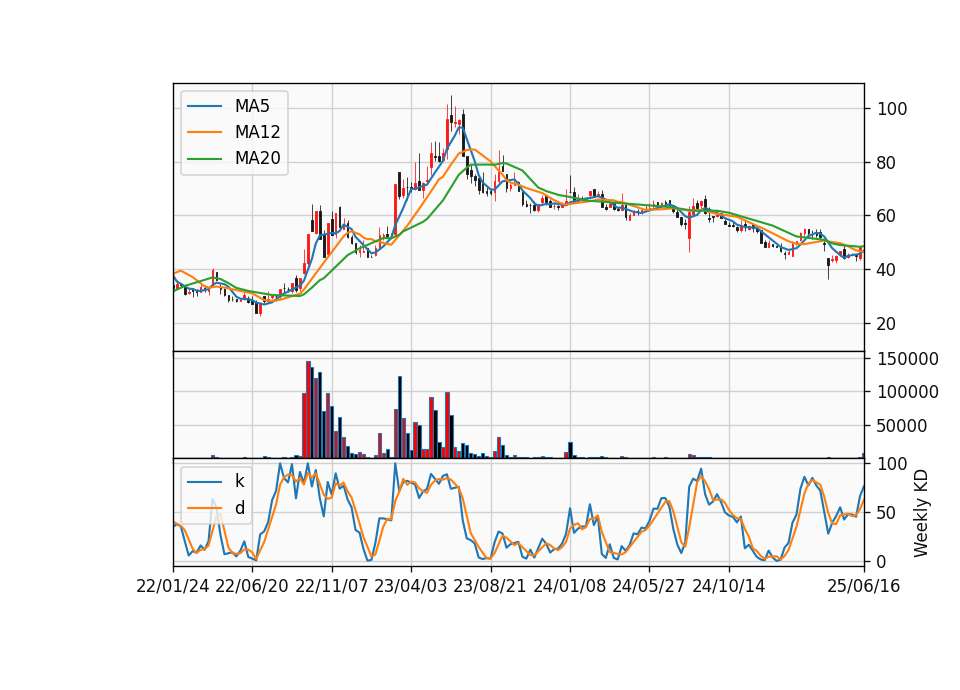The image size is (960, 690).
Task: Click the d legend label in KD panel
Action: tap(240, 508)
